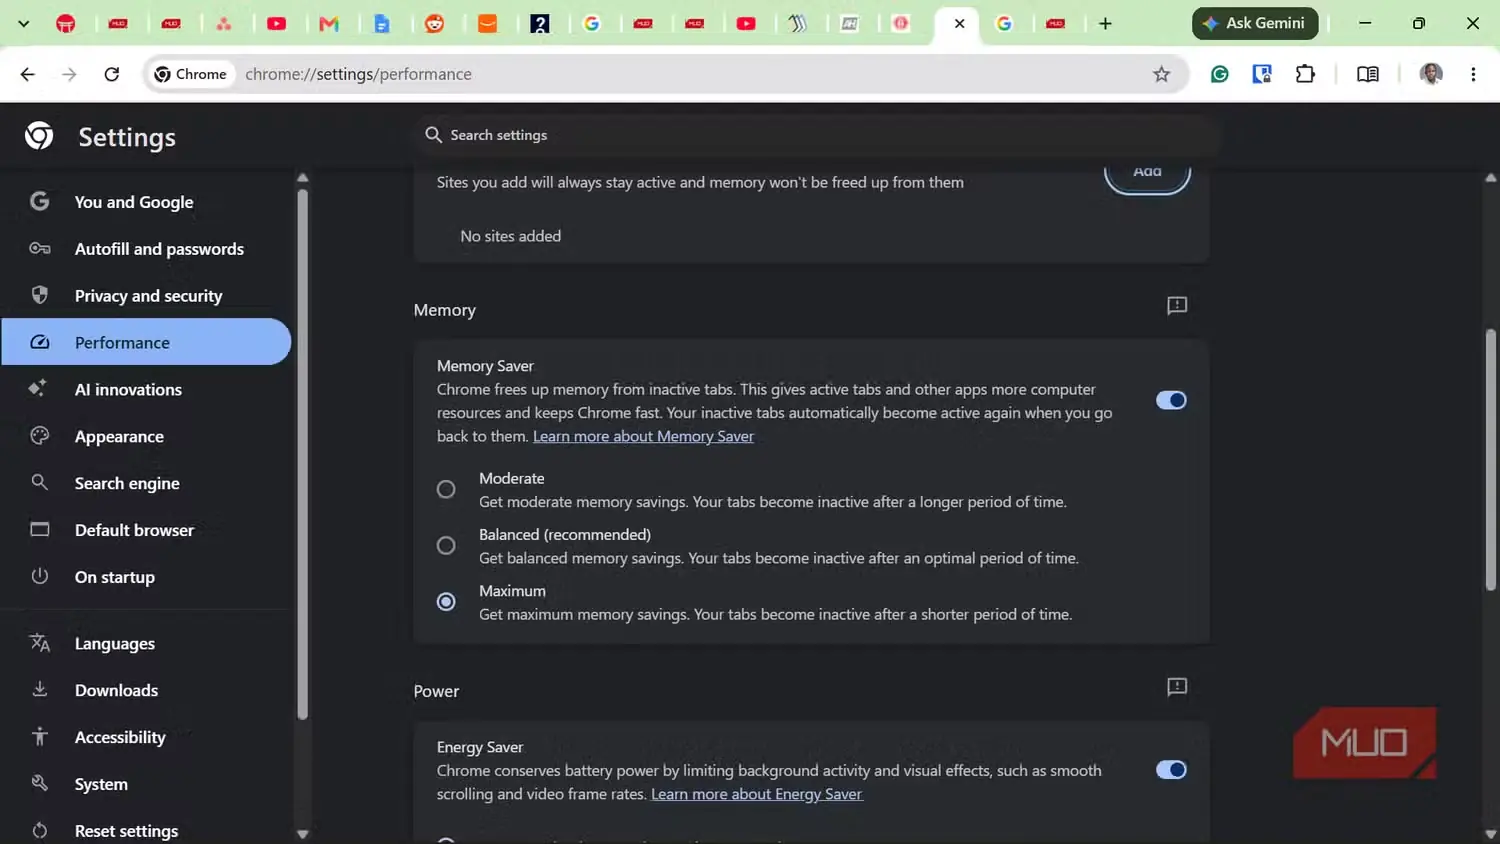The height and width of the screenshot is (844, 1500).
Task: Open the blue shield extension icon
Action: pos(1262,74)
